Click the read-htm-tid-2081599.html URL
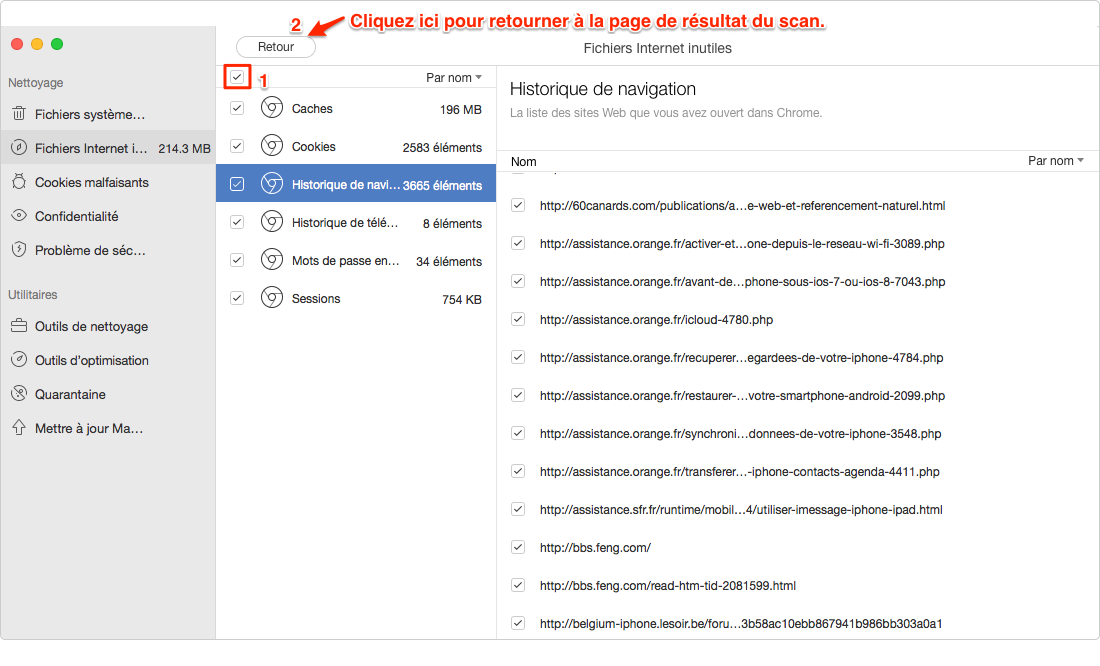 tap(667, 585)
